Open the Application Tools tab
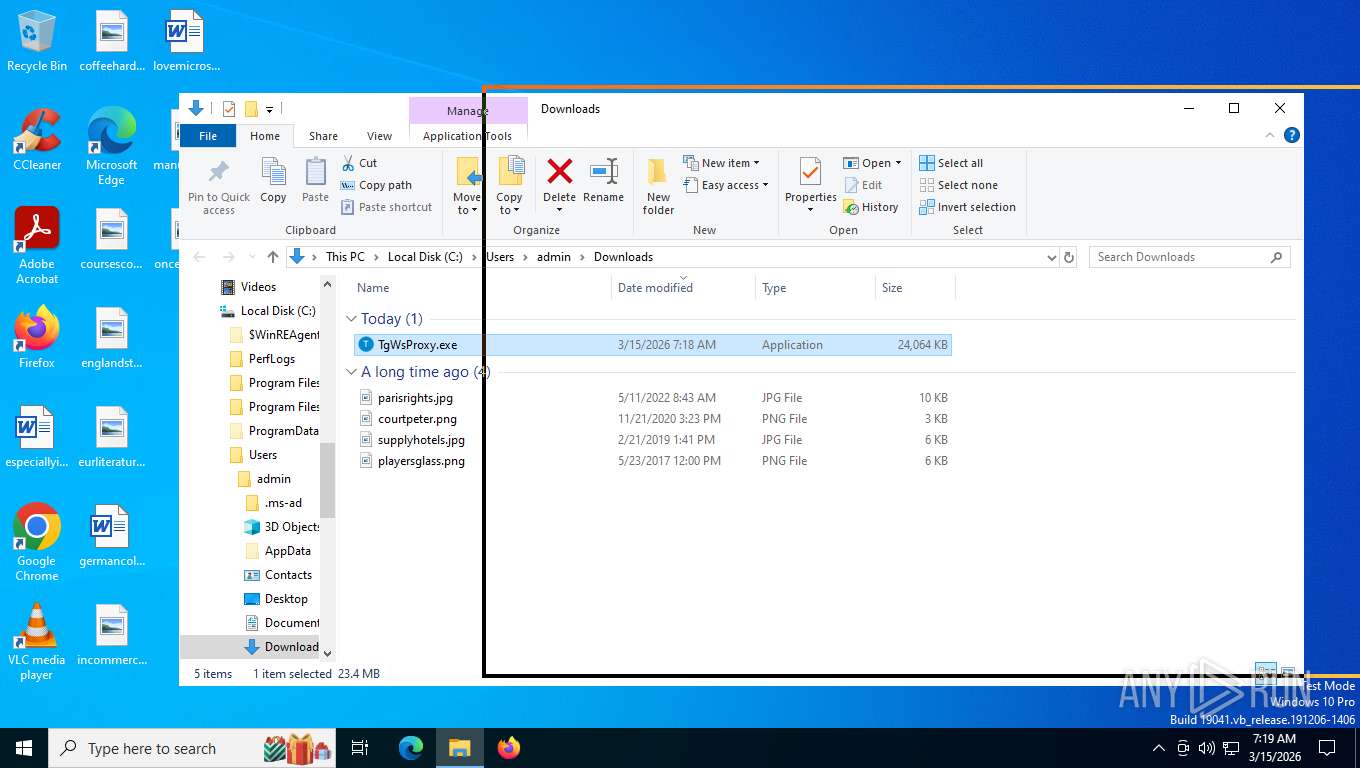This screenshot has width=1360, height=768. [467, 136]
